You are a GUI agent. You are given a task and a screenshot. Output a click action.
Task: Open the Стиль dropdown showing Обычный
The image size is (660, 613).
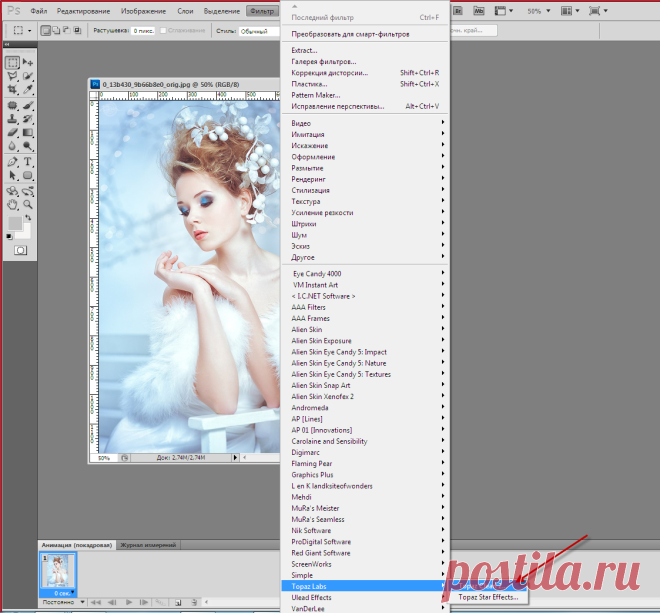[259, 31]
